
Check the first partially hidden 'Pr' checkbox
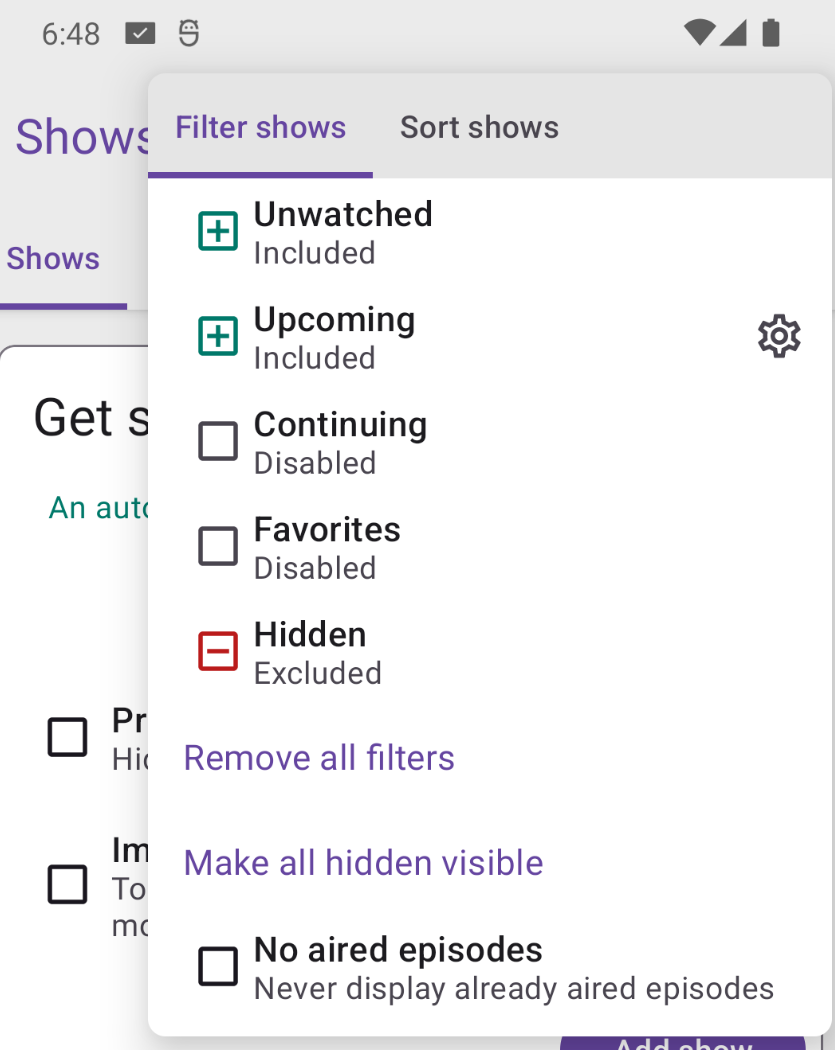point(68,737)
